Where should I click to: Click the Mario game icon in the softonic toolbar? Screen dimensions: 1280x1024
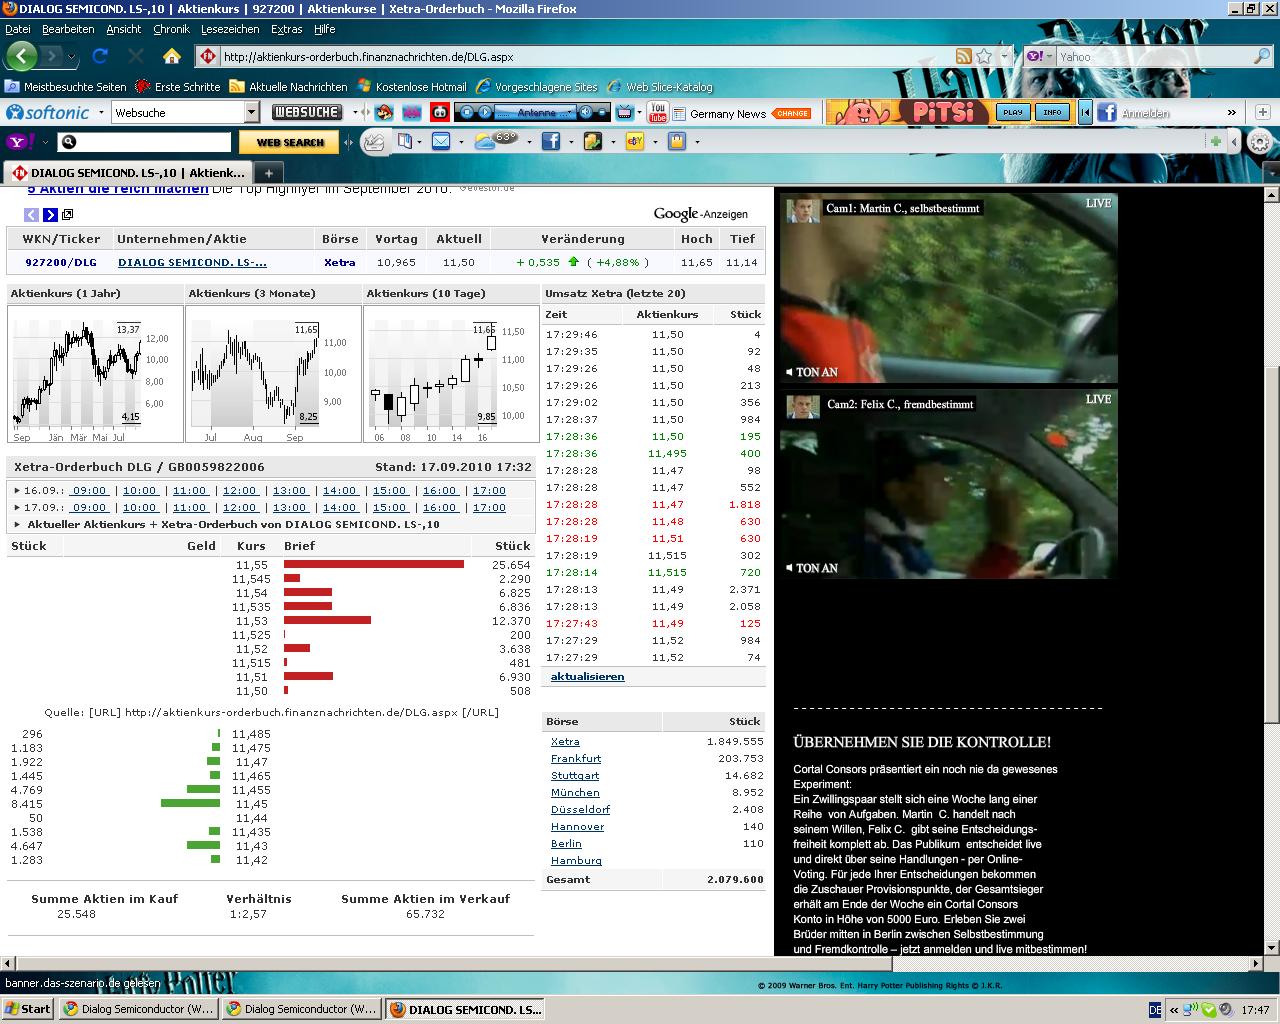tap(385, 113)
